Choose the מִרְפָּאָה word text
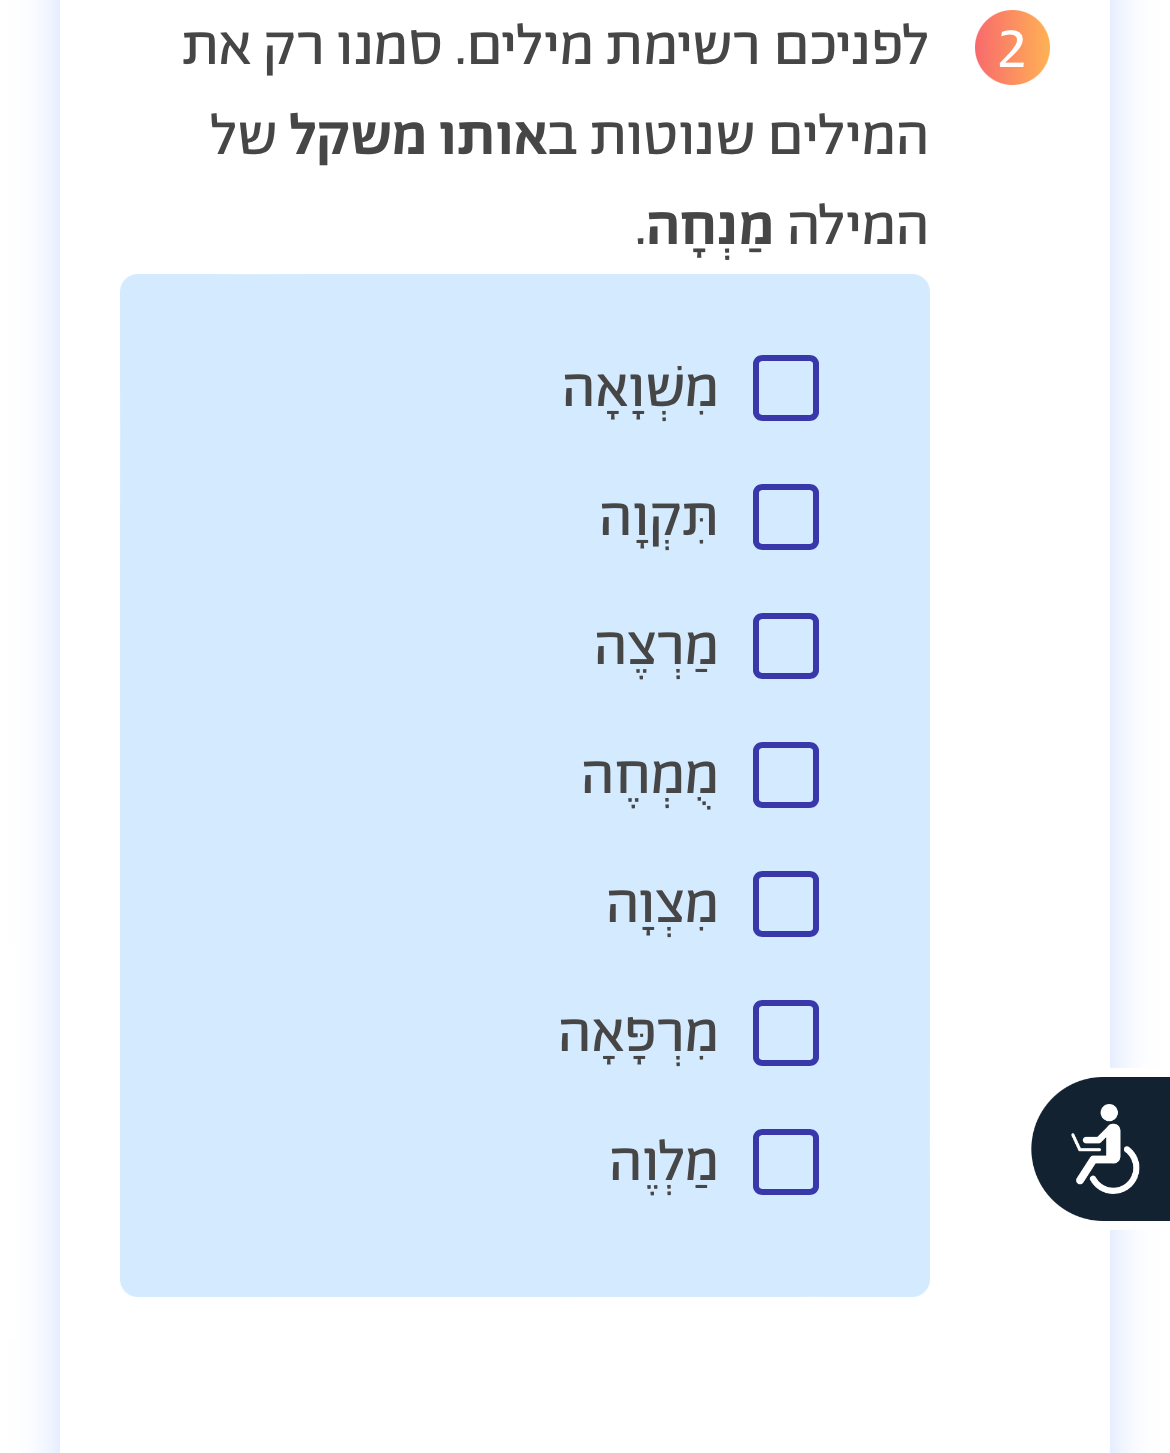The image size is (1170, 1453). tap(638, 1035)
